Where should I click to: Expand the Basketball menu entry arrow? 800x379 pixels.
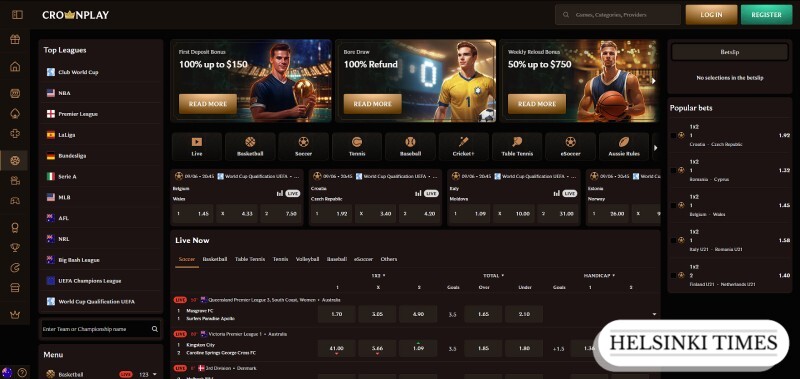(155, 374)
